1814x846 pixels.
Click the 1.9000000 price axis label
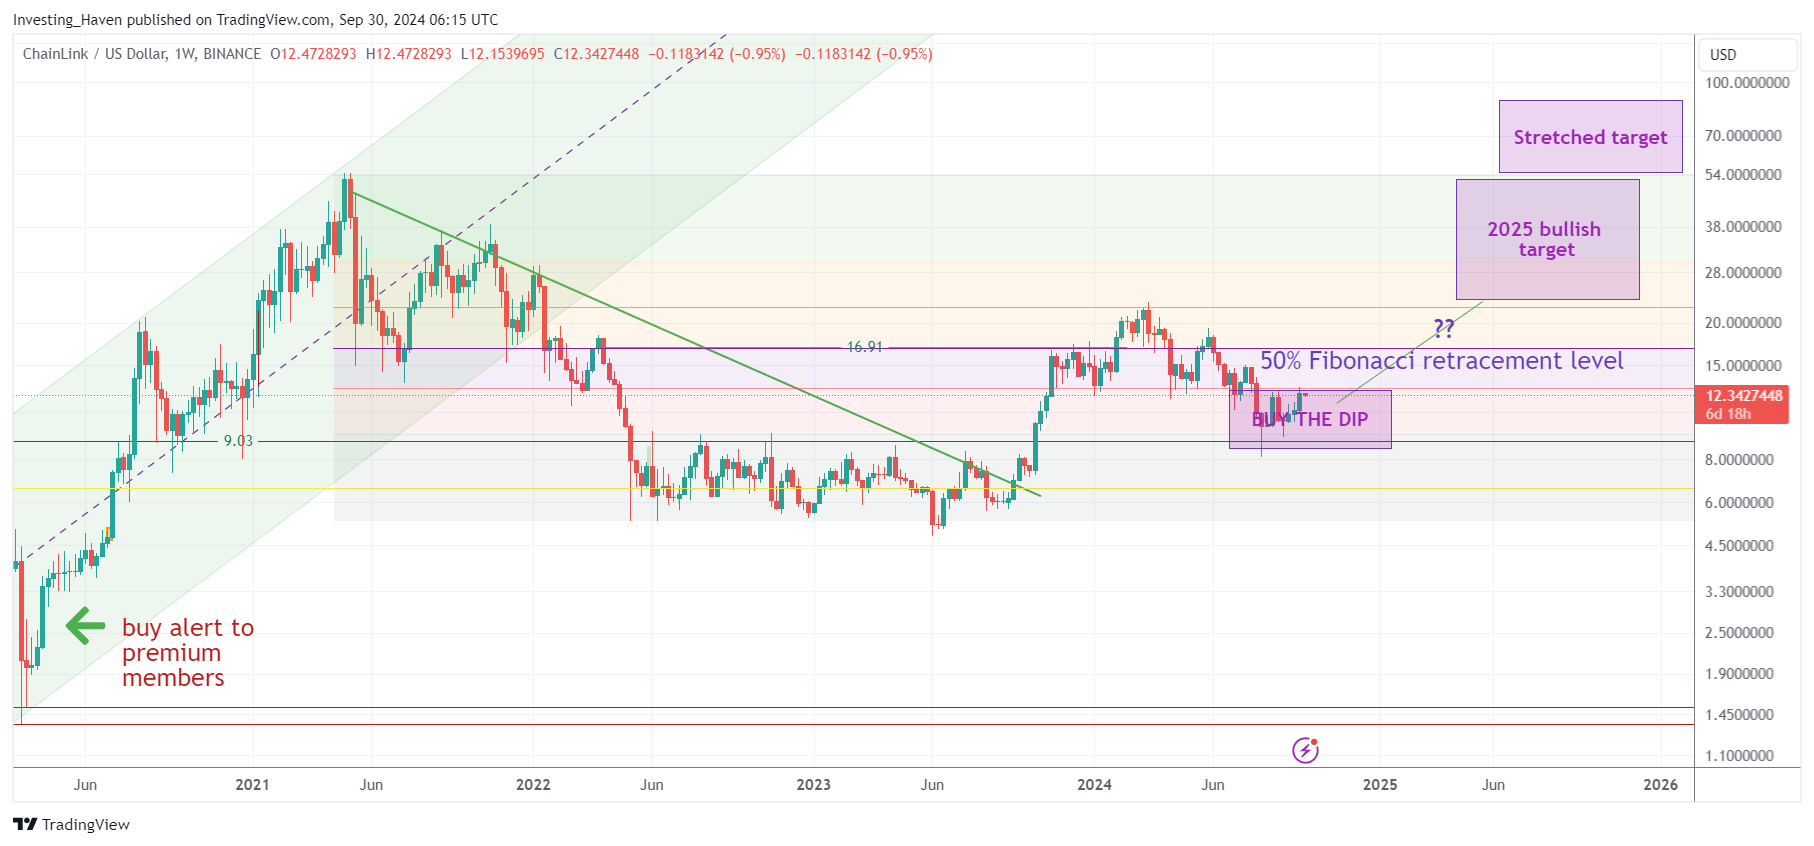pyautogui.click(x=1739, y=673)
